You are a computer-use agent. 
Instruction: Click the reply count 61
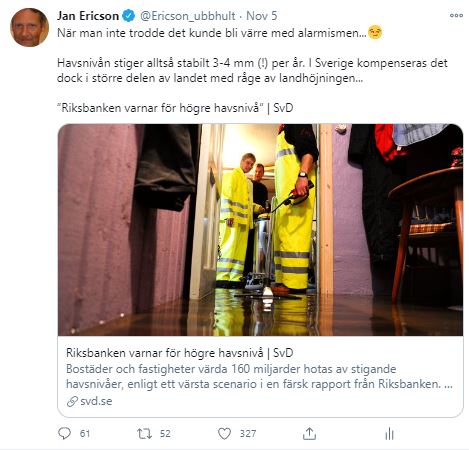[x=85, y=434]
